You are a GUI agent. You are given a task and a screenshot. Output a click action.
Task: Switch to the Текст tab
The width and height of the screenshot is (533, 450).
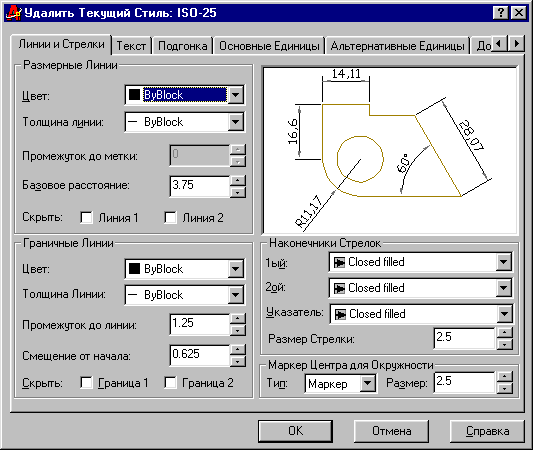pyautogui.click(x=131, y=46)
